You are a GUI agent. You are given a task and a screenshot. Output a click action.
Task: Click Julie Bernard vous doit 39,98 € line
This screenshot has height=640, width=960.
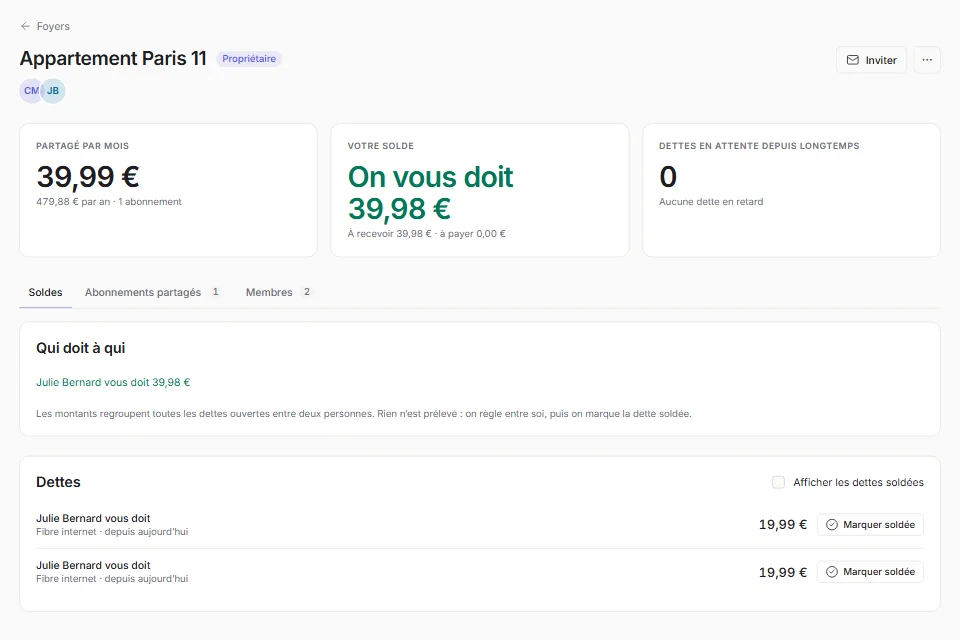[113, 382]
